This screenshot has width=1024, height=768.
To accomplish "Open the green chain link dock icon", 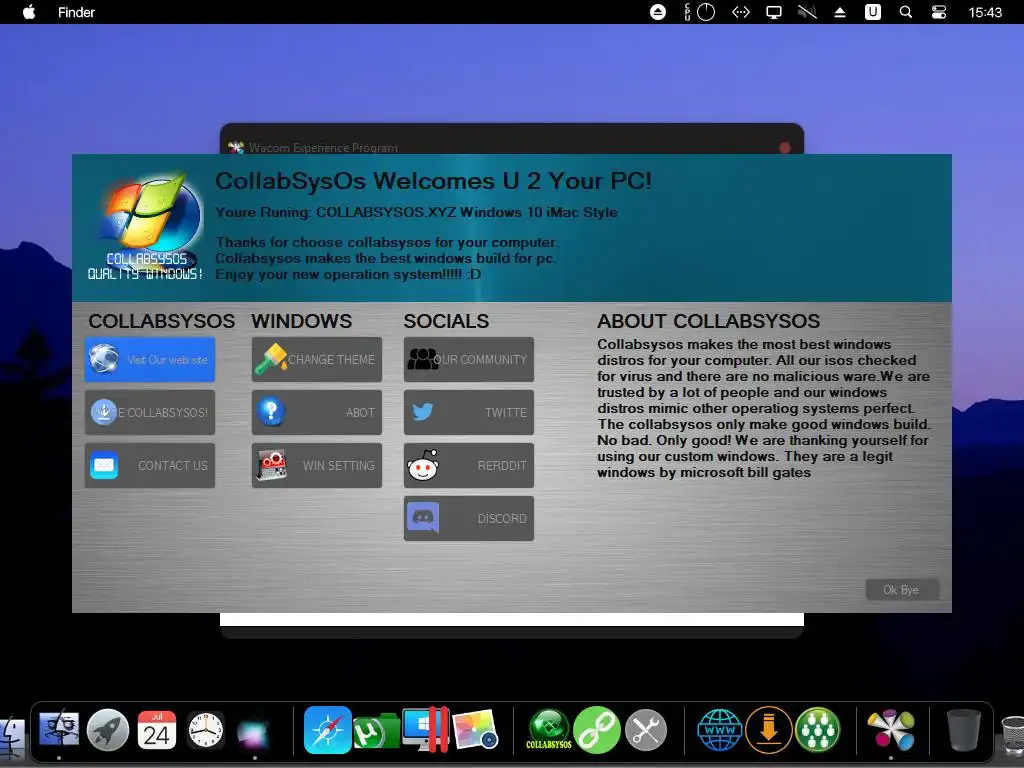I will [x=597, y=730].
